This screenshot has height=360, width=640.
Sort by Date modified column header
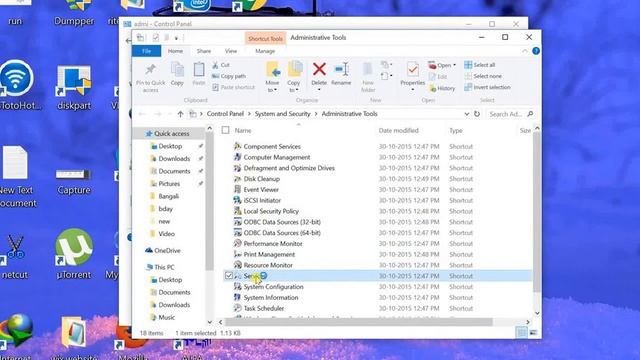(x=398, y=131)
